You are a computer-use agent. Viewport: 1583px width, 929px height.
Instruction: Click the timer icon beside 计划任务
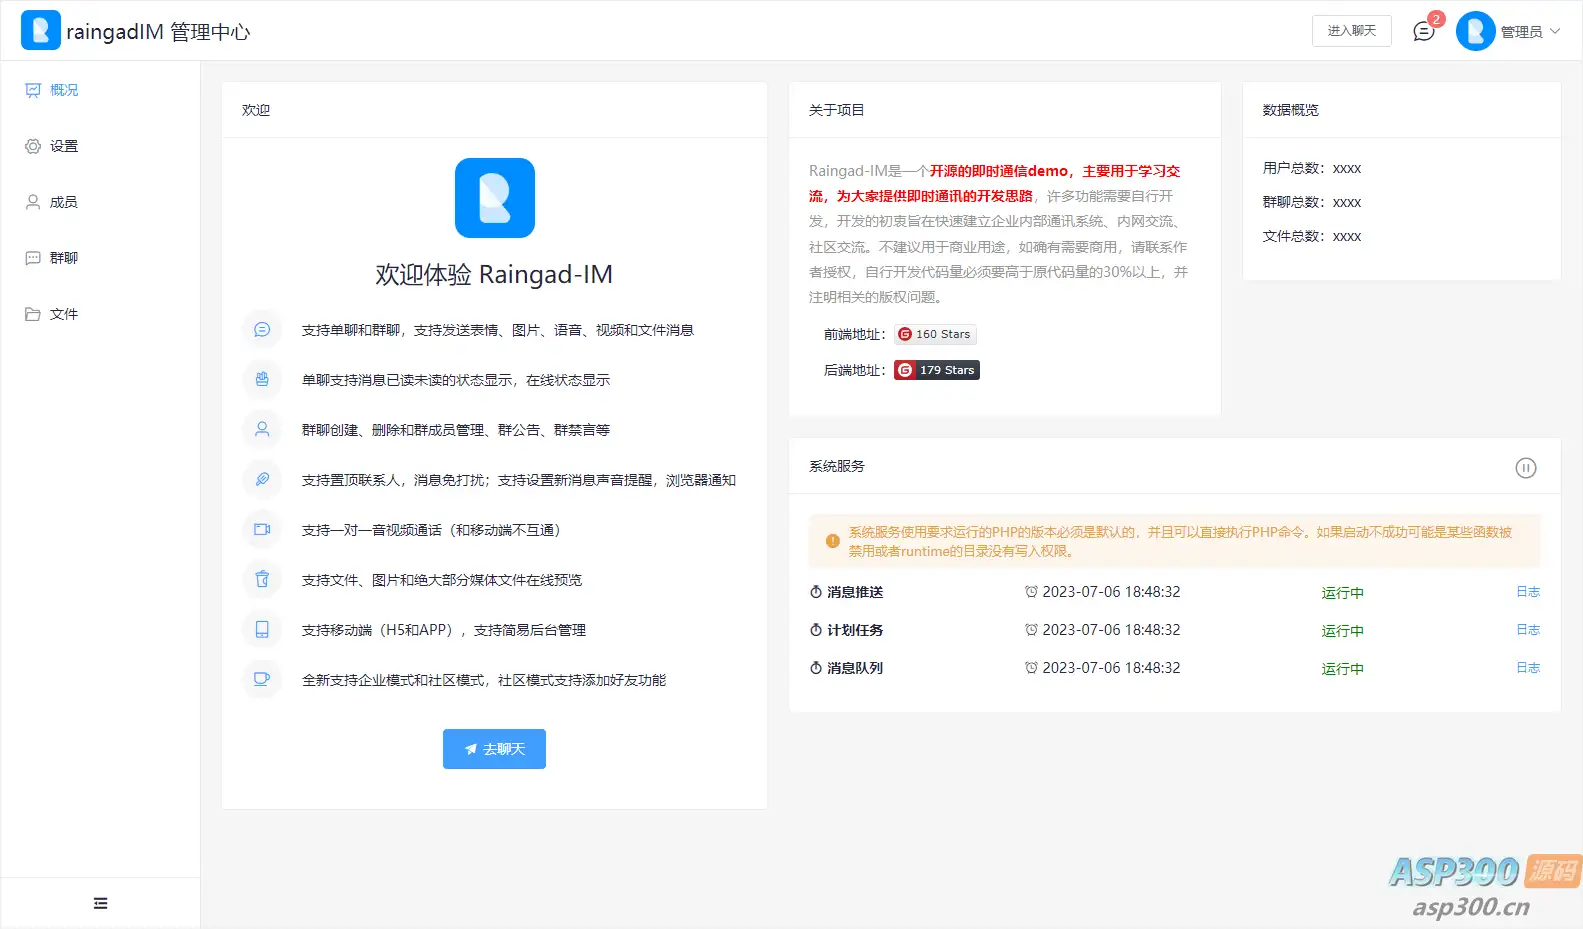point(816,630)
